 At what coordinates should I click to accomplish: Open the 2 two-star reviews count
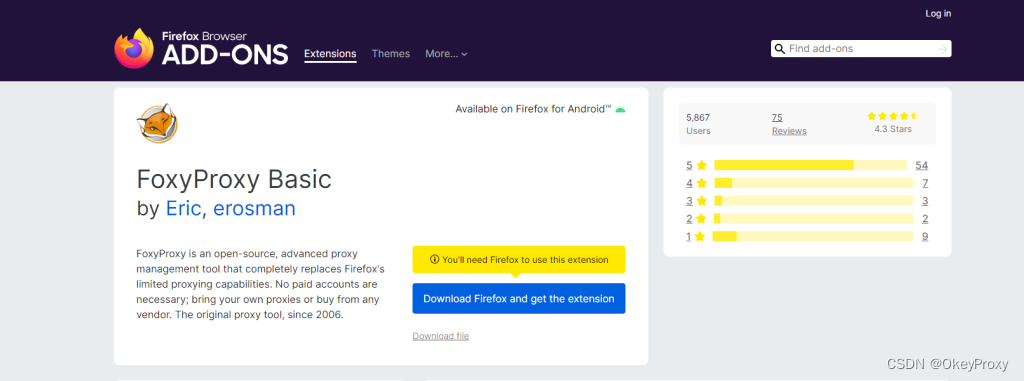pyautogui.click(x=925, y=218)
